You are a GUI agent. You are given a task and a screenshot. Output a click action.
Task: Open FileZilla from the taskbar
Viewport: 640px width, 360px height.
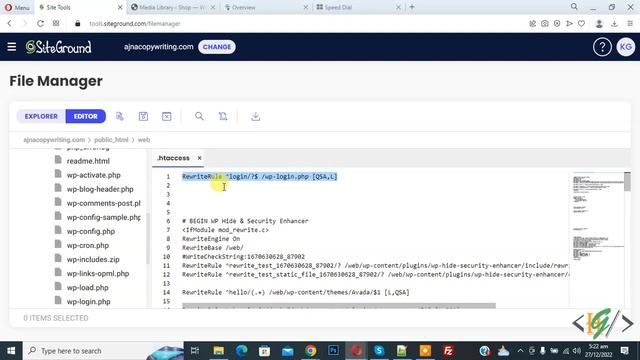point(448,351)
